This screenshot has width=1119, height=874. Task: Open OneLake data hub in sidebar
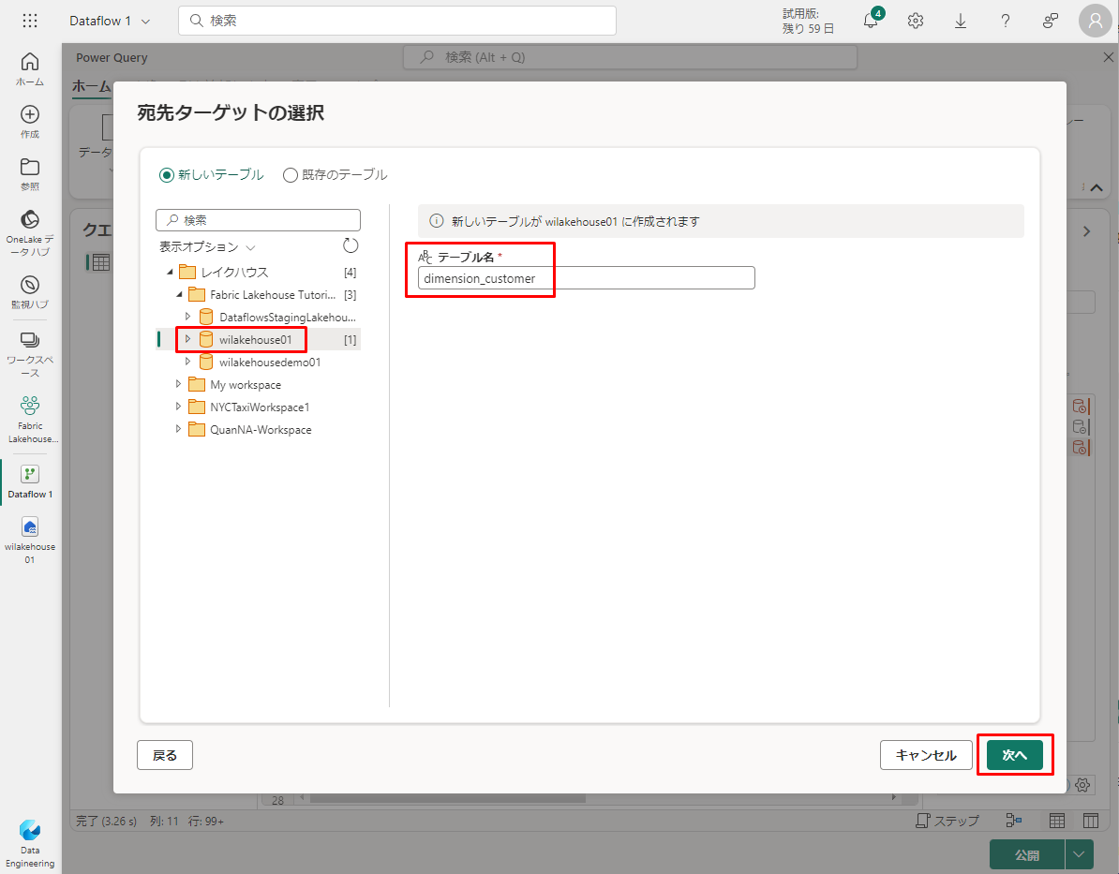tap(30, 233)
